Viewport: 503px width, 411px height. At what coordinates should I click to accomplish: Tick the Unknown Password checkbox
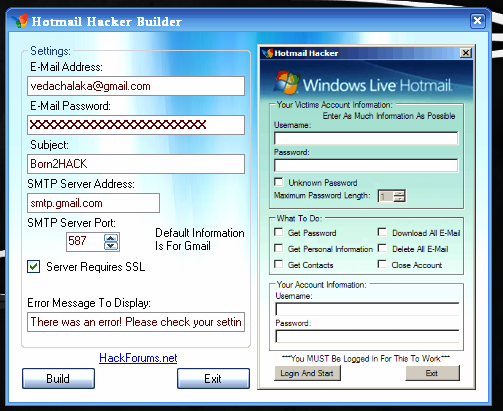click(x=279, y=182)
